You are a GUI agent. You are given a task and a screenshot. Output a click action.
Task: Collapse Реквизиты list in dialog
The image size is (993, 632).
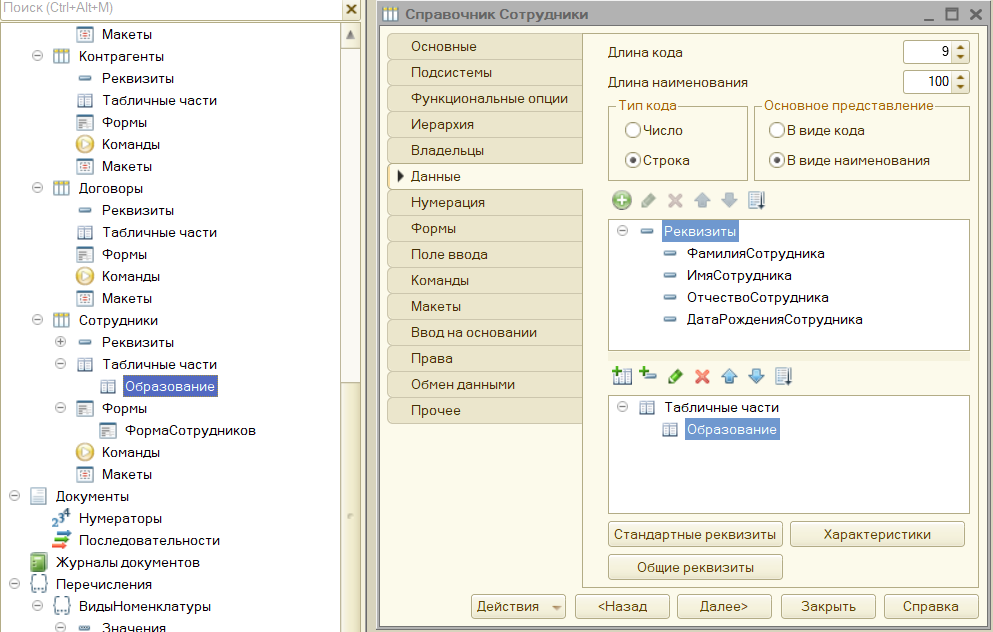(623, 231)
